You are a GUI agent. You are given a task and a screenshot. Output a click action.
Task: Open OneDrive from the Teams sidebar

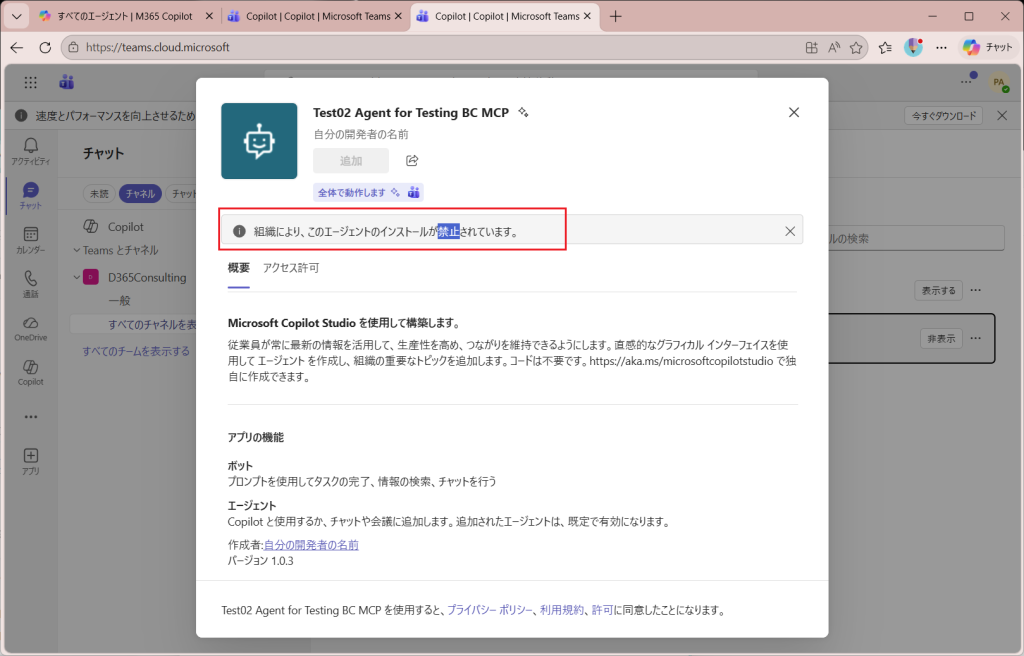30,328
